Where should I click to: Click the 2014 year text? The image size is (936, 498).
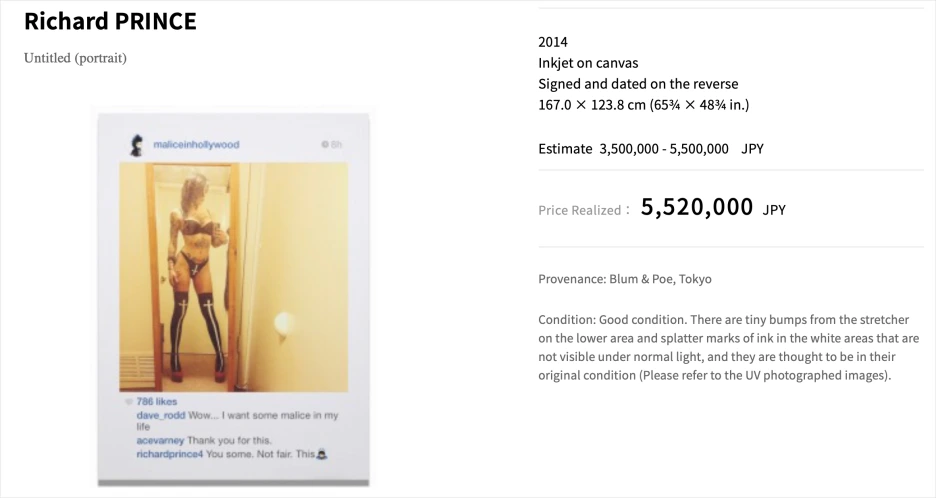tap(553, 42)
